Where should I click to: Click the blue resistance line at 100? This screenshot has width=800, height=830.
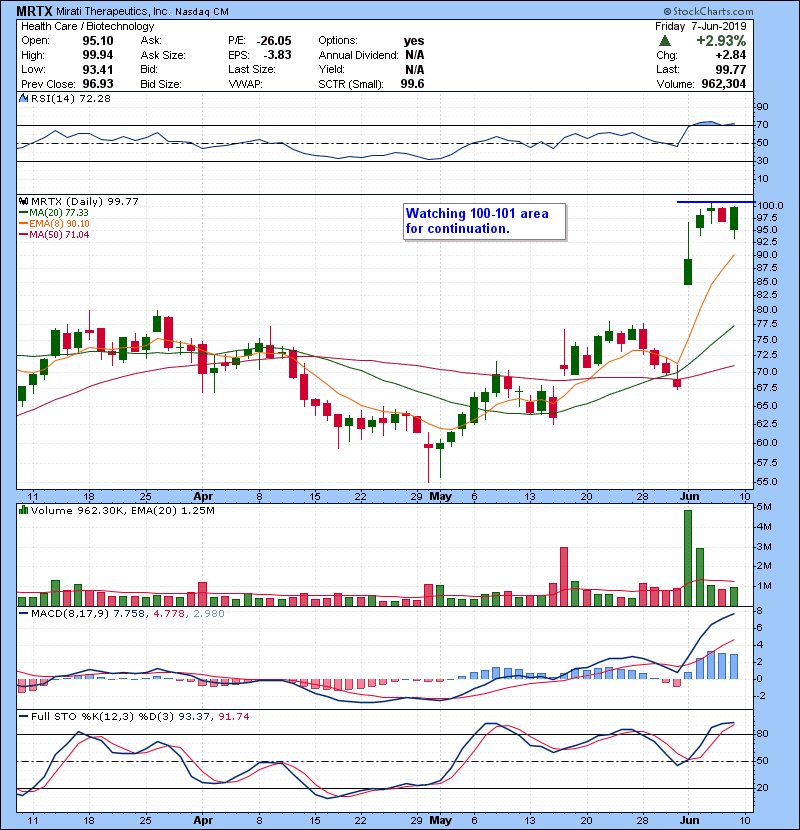click(716, 202)
